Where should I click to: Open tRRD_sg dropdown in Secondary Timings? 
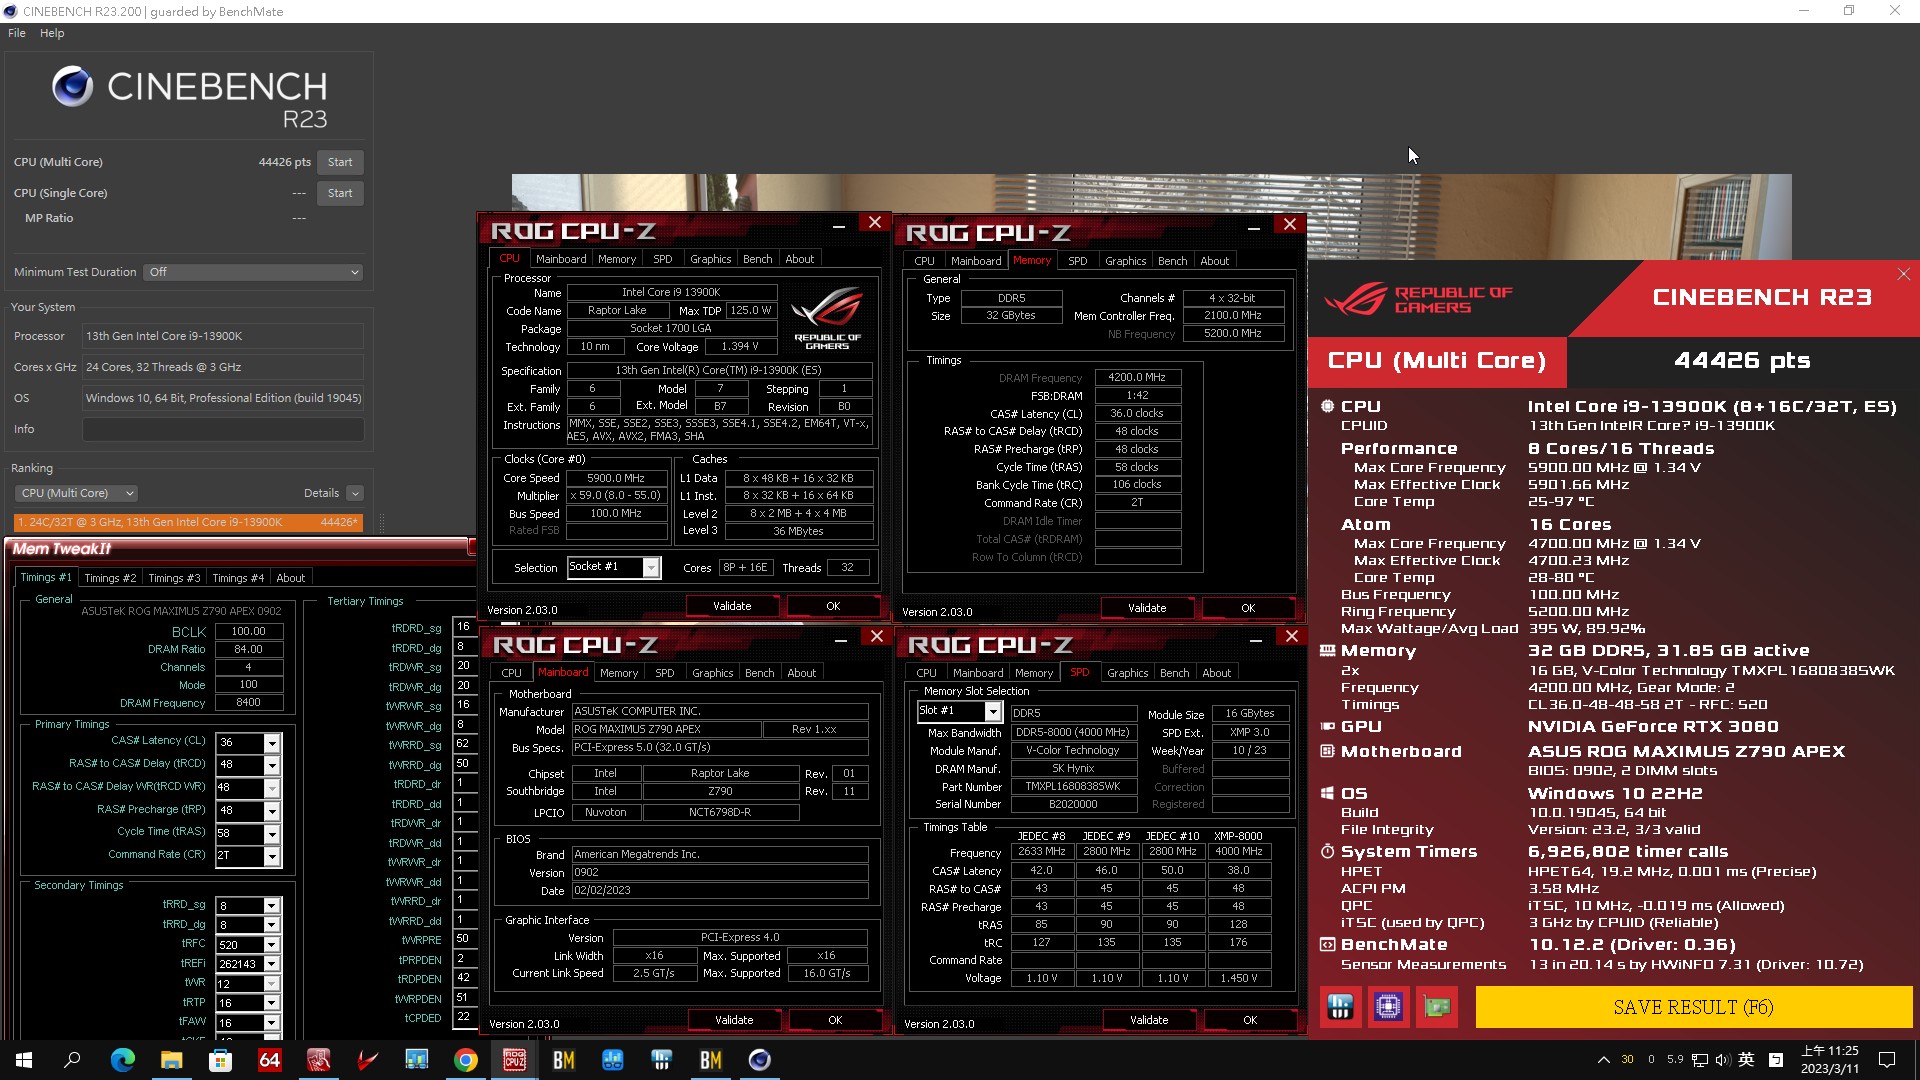270,906
